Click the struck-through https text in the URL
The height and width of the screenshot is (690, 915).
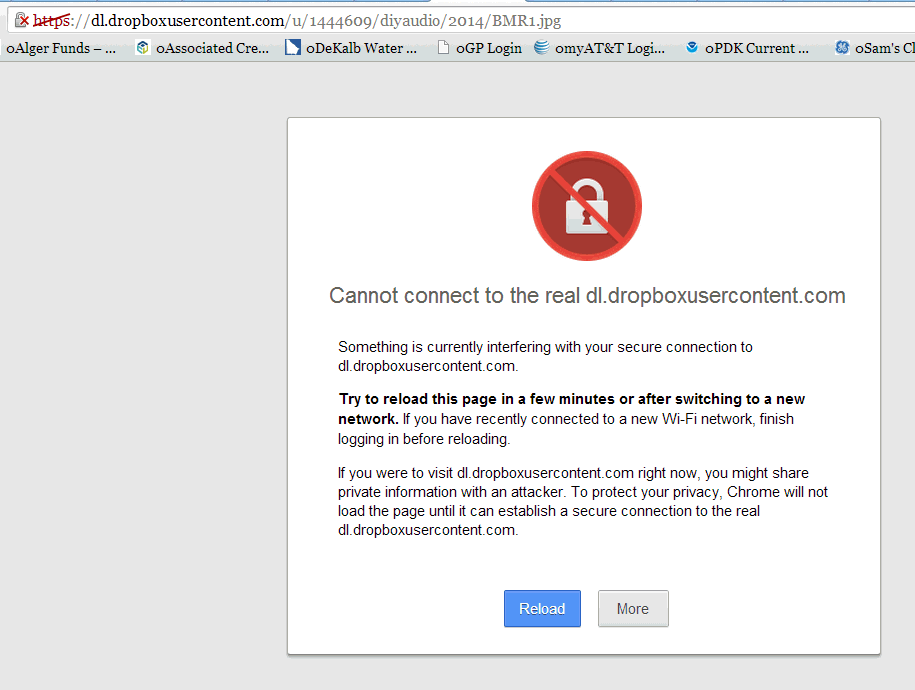pyautogui.click(x=52, y=20)
